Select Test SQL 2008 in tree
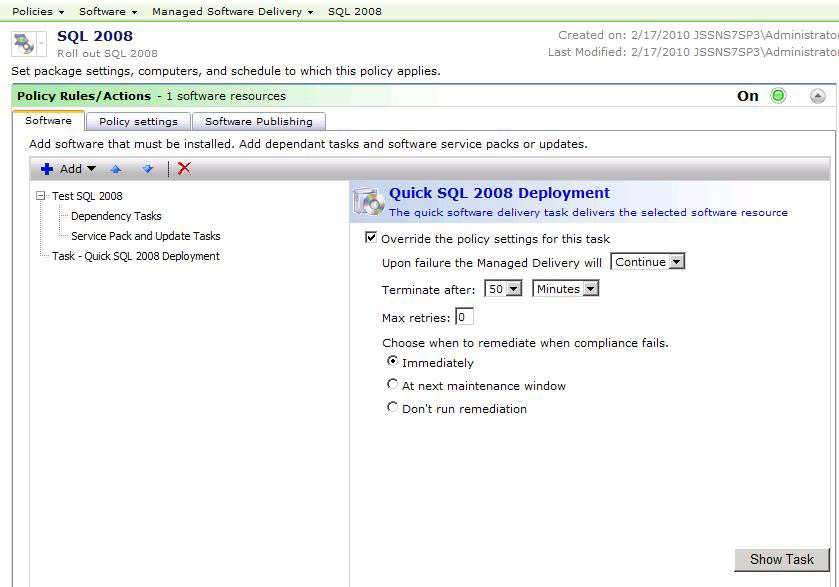Screen dimensions: 839x587 pyautogui.click(x=87, y=196)
